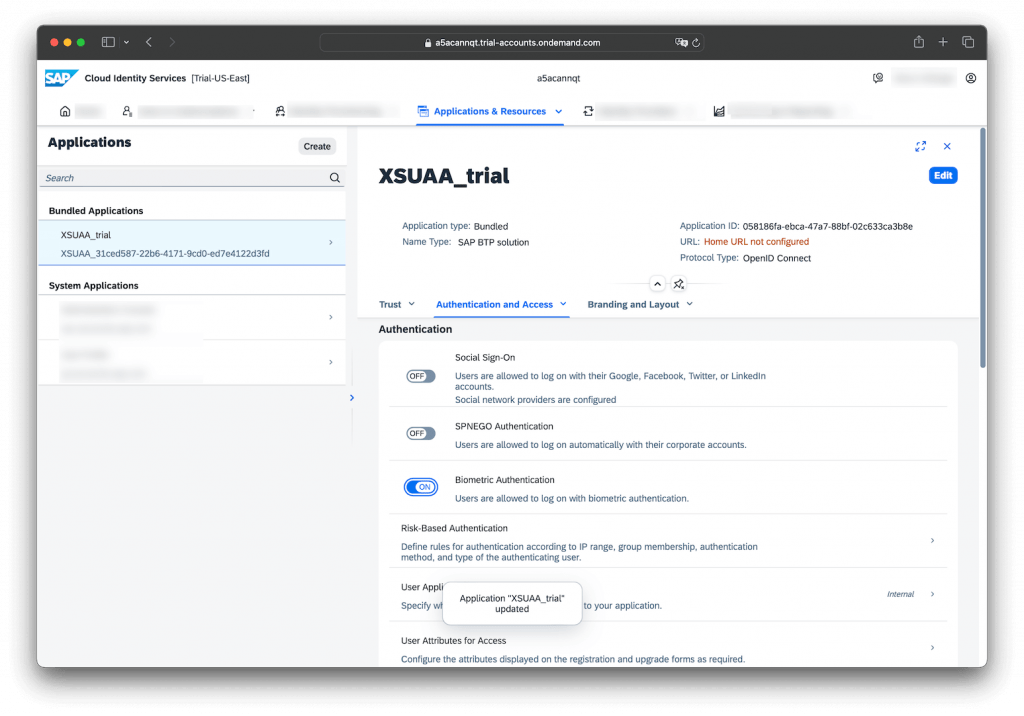Open Applications & Resources menu
Viewport: 1024px width, 716px height.
[x=490, y=111]
